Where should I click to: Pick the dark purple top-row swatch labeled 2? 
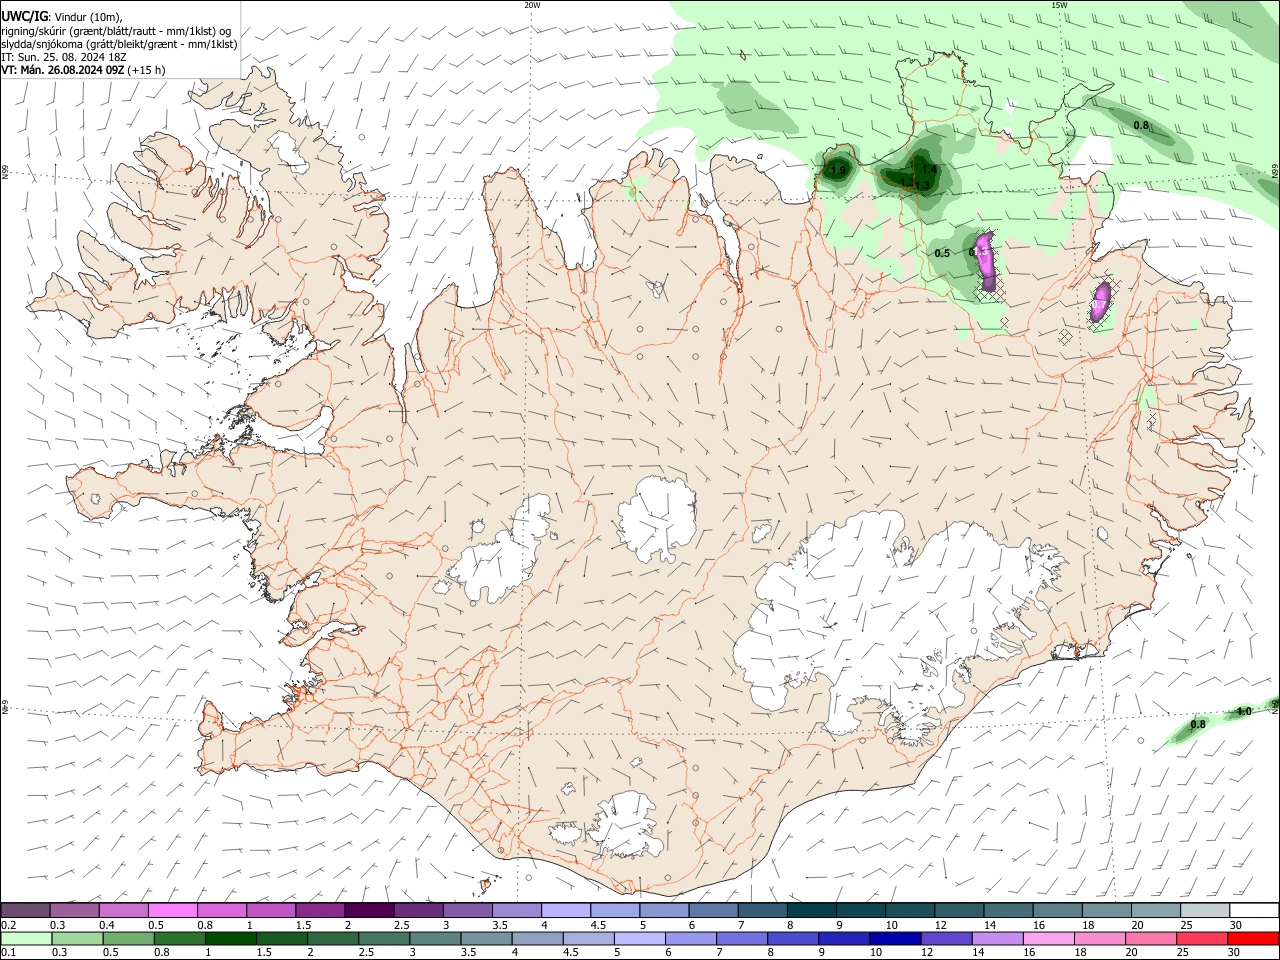[x=368, y=911]
